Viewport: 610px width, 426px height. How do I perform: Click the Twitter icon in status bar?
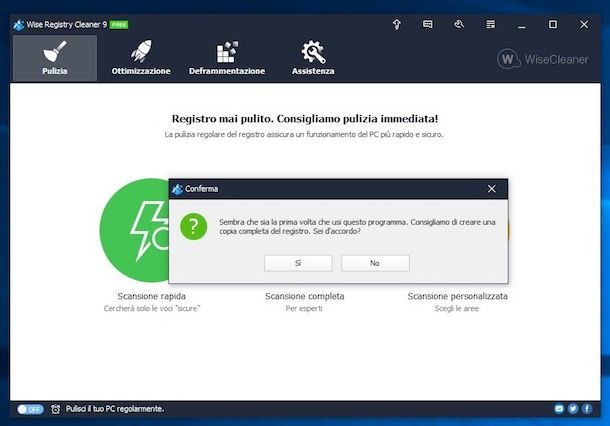573,408
